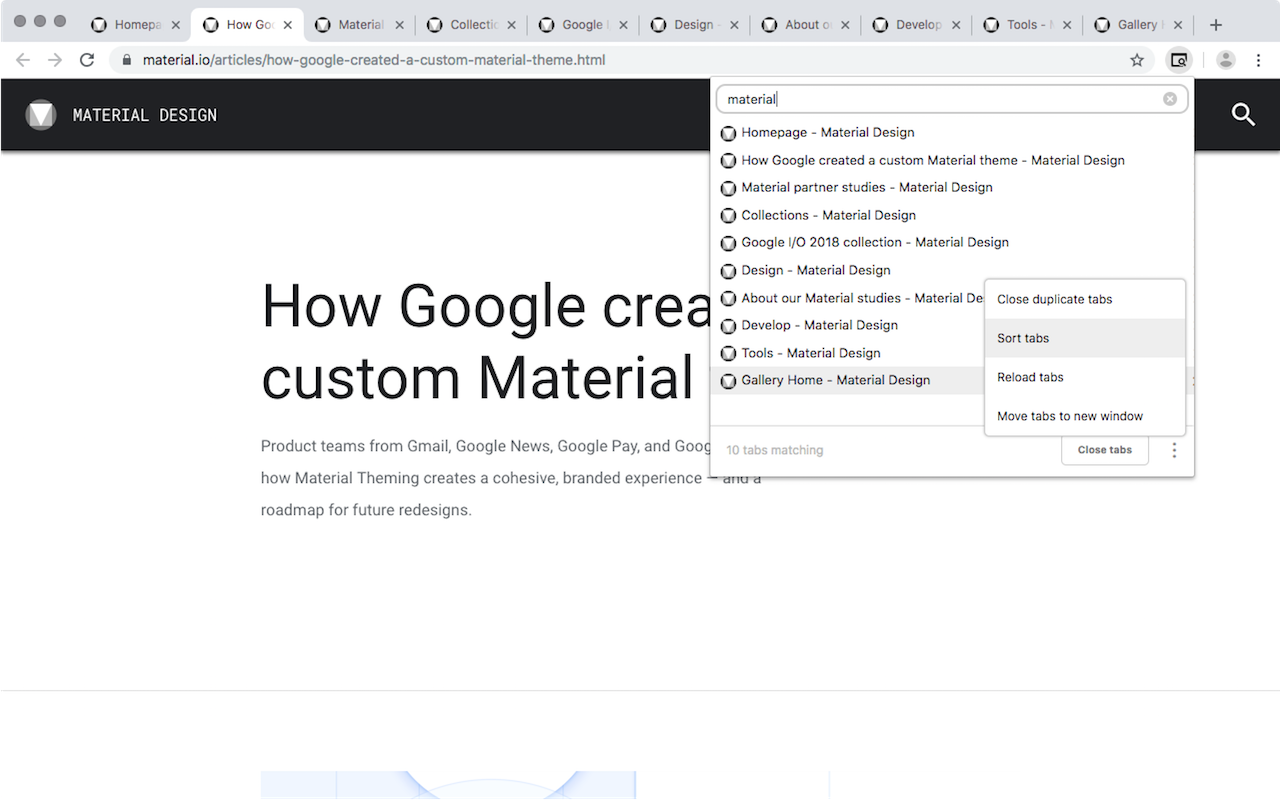Viewport: 1280px width, 800px height.
Task: Click the tab search extension icon in toolbar
Action: pos(1179,60)
